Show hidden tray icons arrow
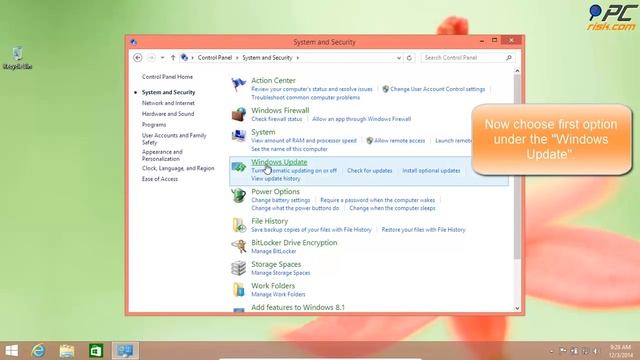This screenshot has width=640, height=360. (x=551, y=351)
